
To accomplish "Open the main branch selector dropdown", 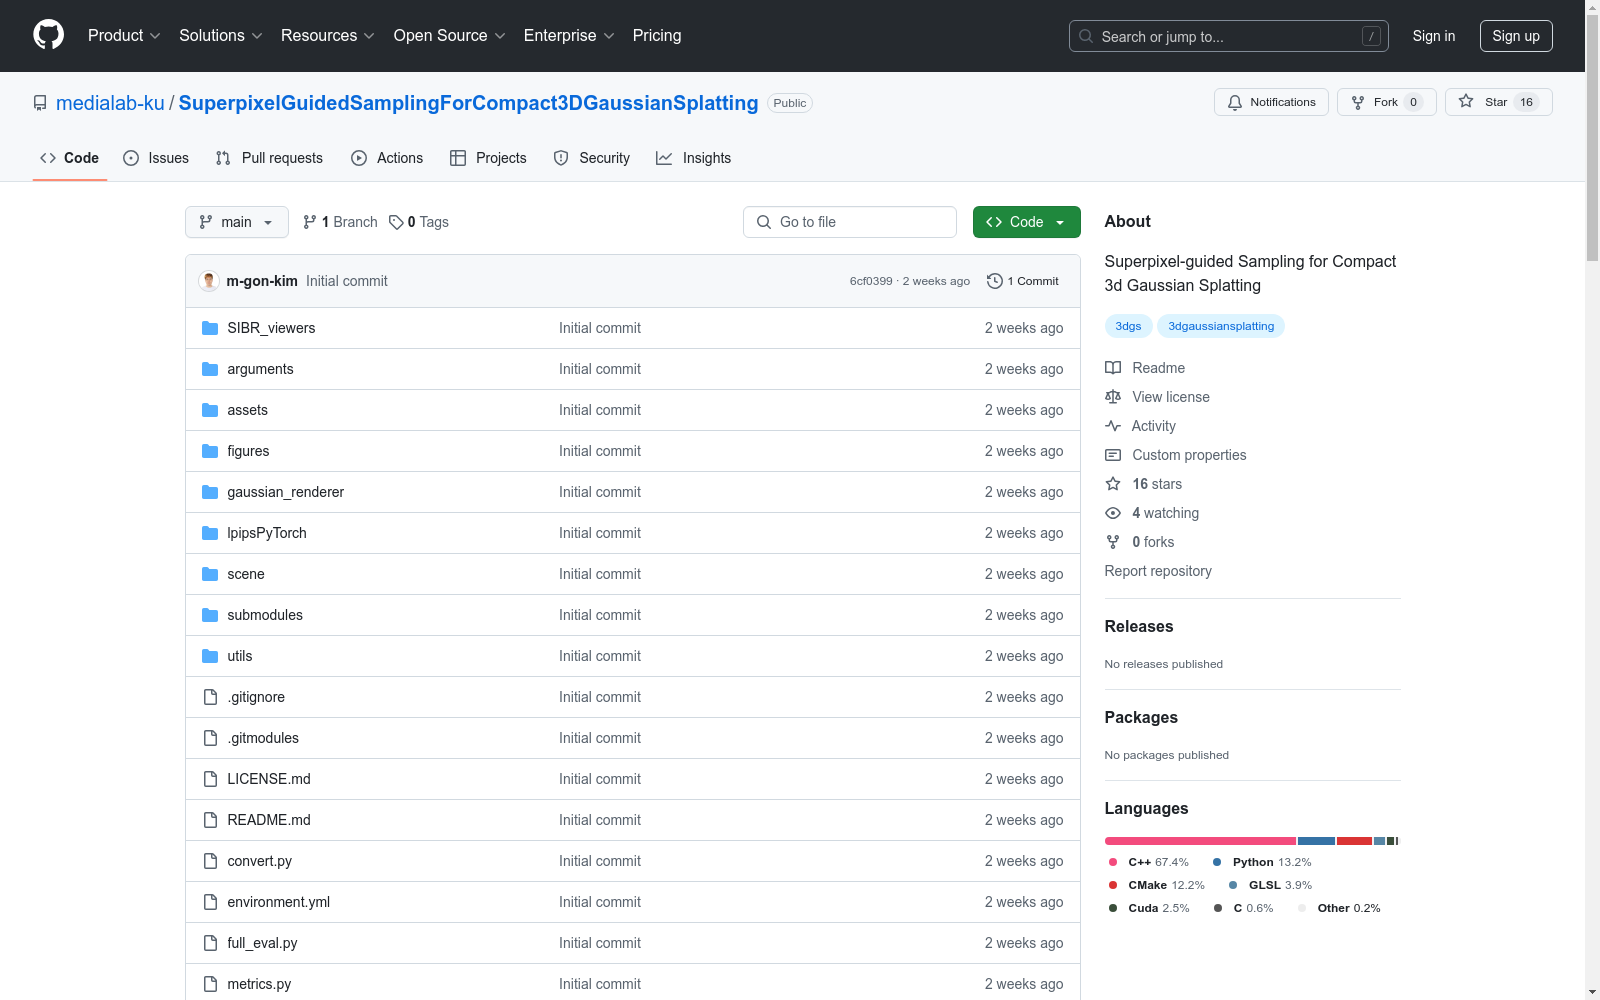I will 237,222.
